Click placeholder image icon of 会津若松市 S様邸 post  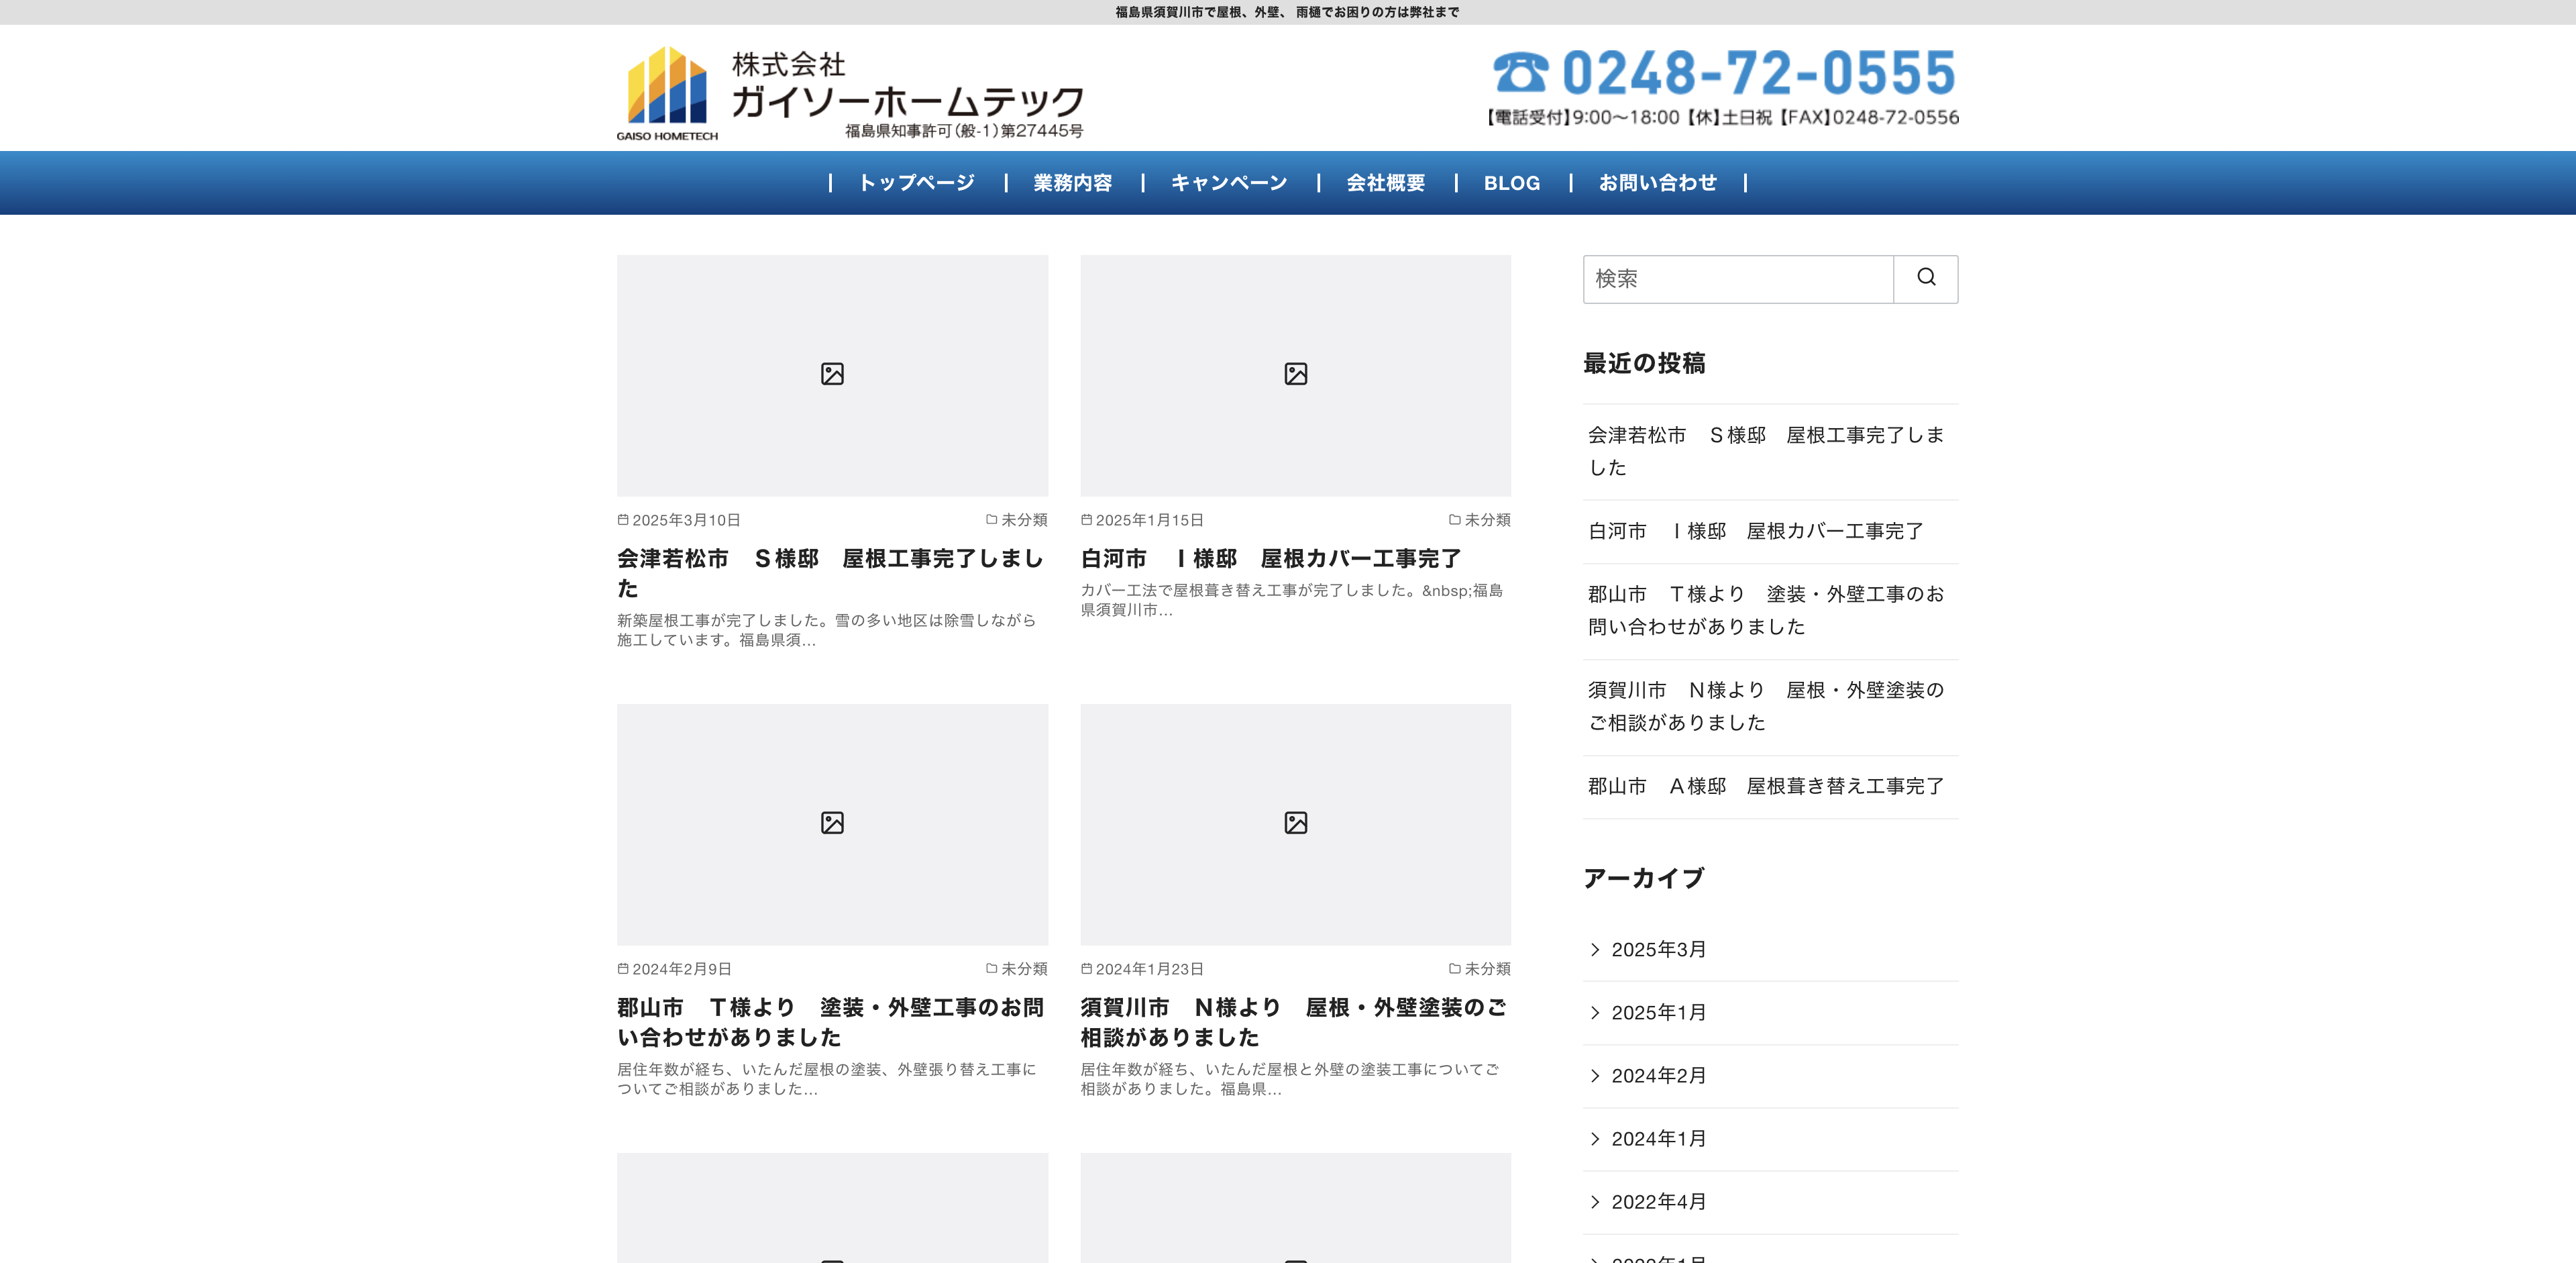tap(832, 374)
